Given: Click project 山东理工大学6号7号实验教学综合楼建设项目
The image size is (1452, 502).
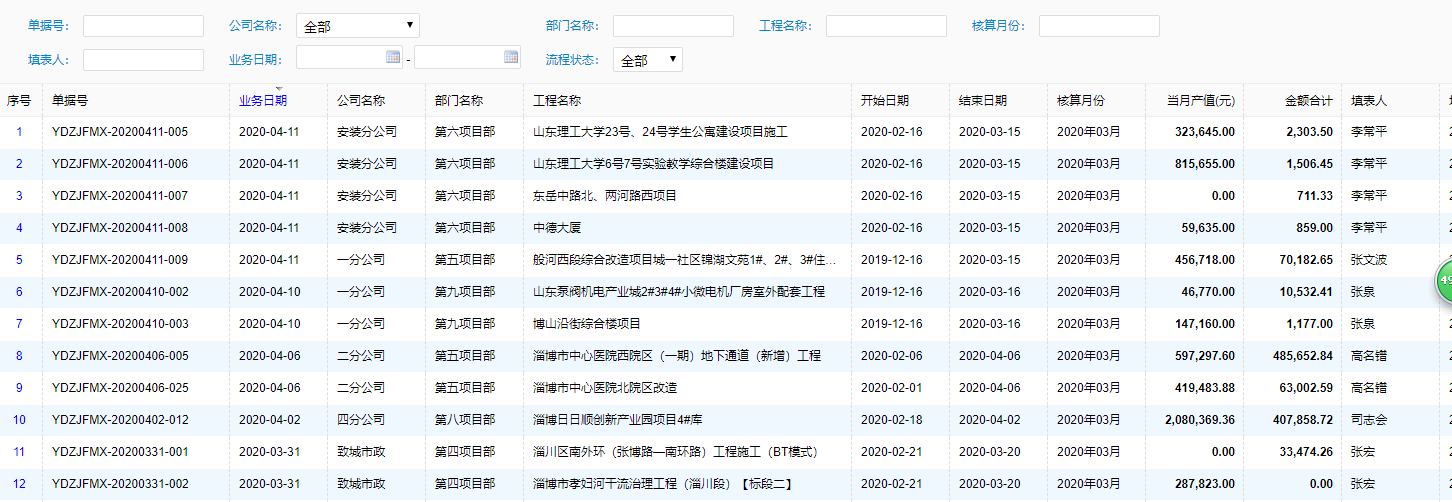Looking at the screenshot, I should point(653,164).
